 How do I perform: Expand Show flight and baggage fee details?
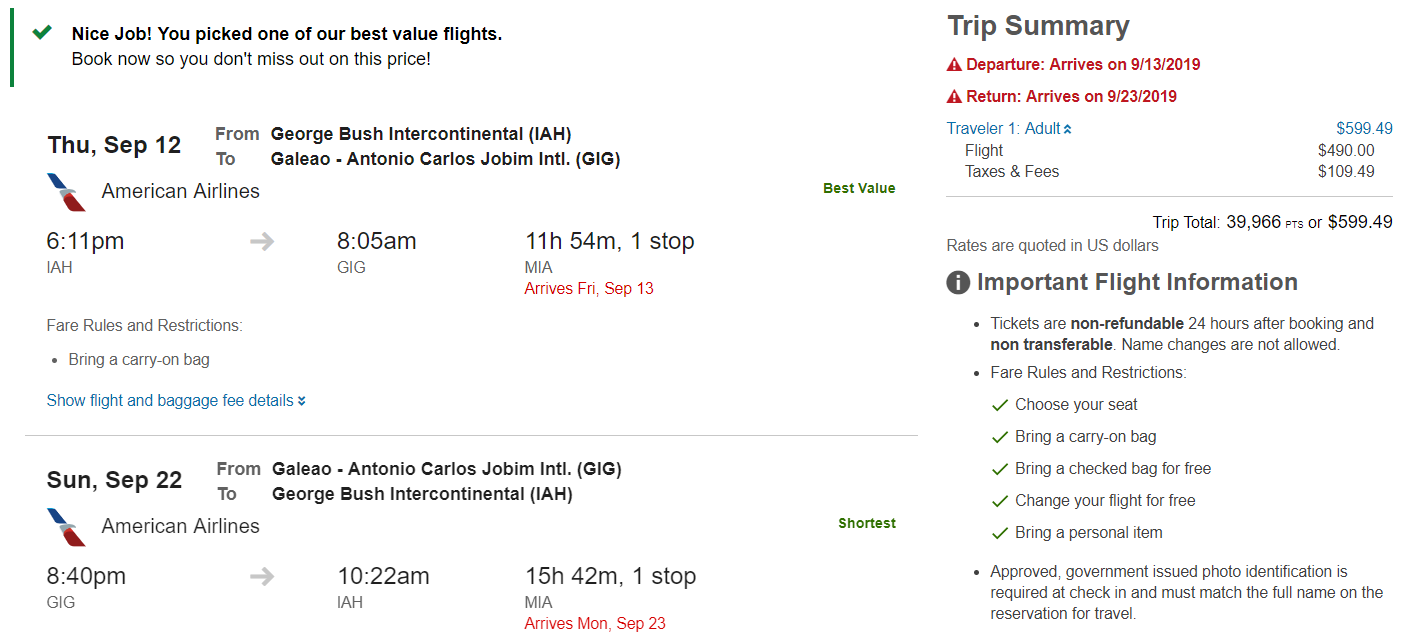(176, 401)
